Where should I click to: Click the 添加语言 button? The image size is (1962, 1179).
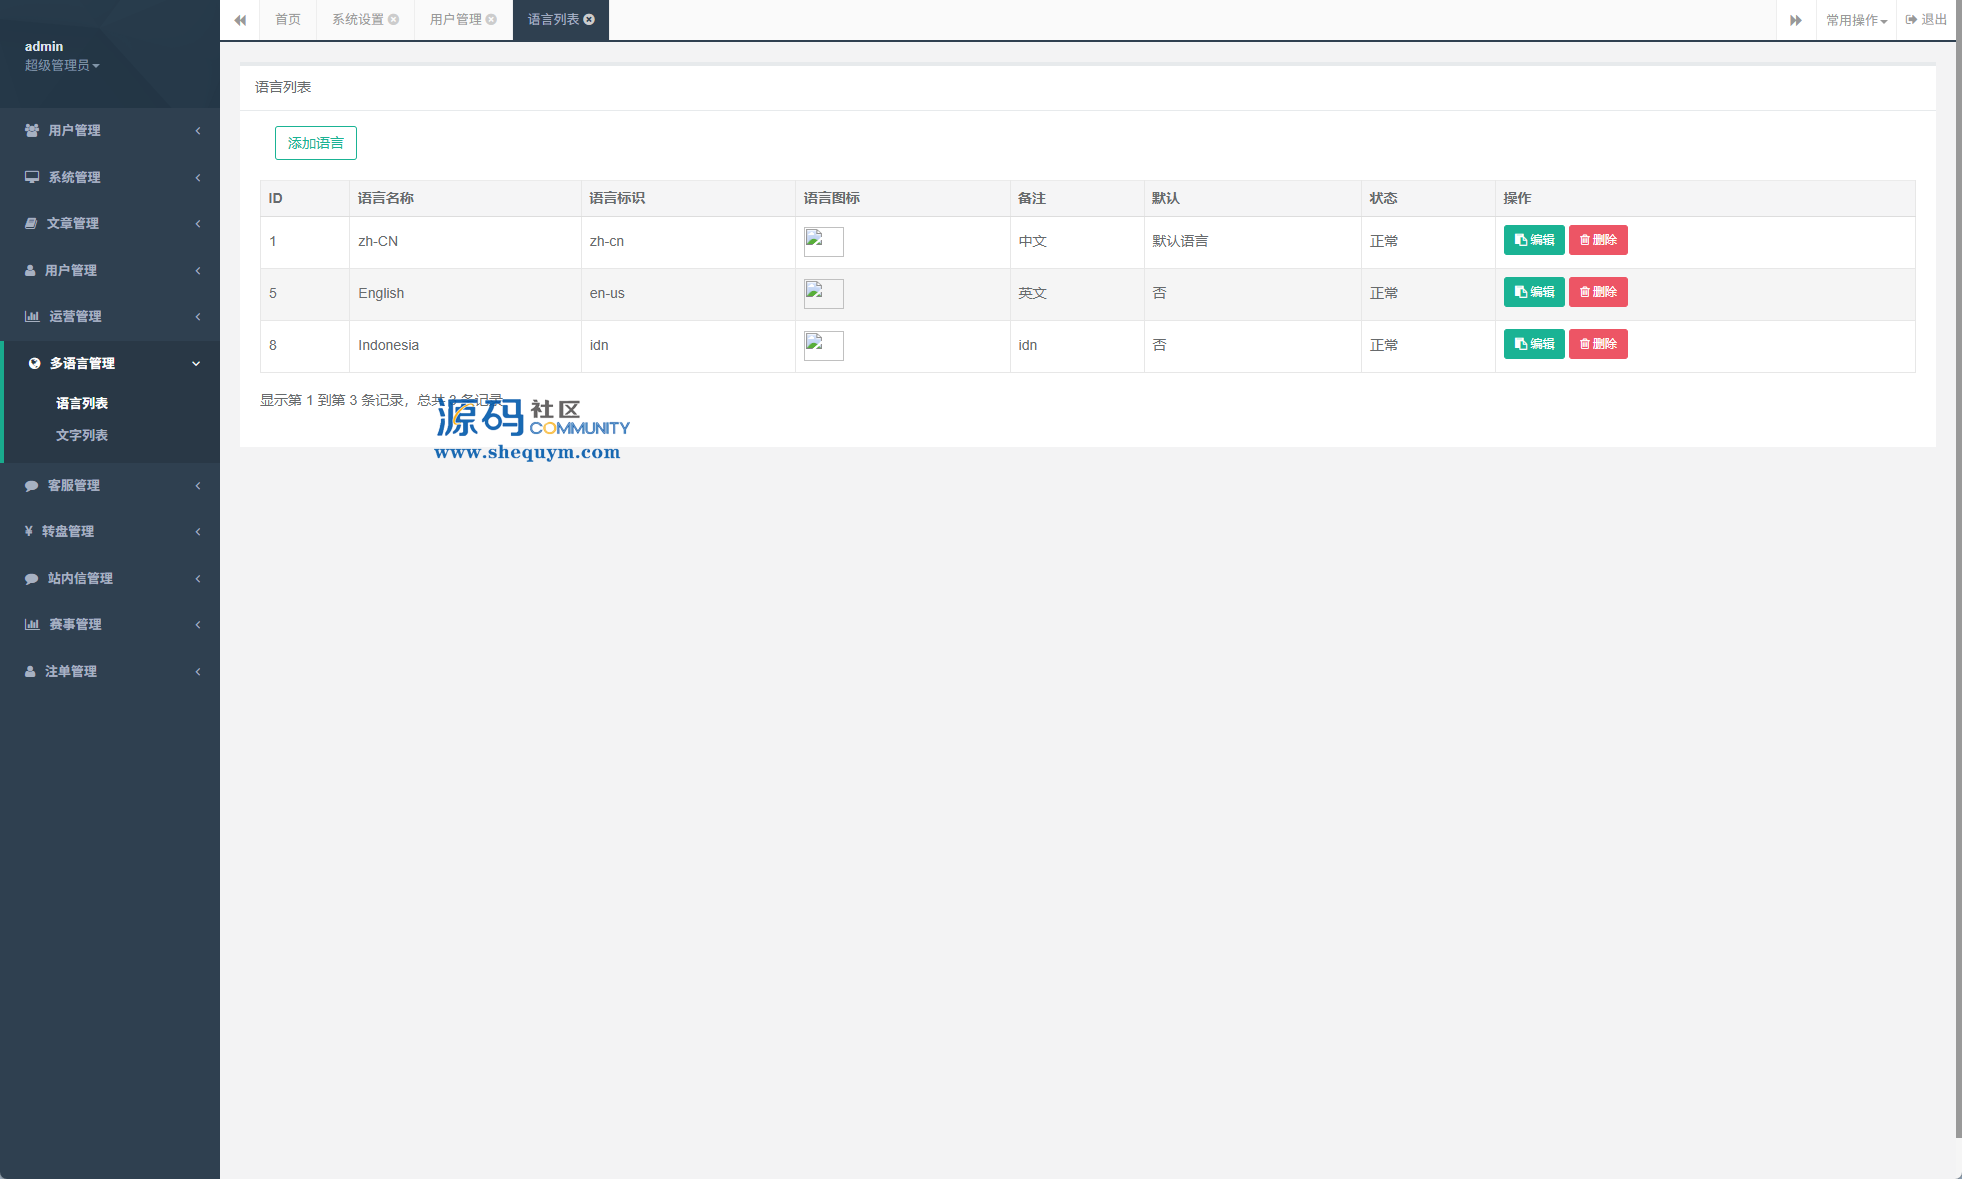(x=315, y=143)
